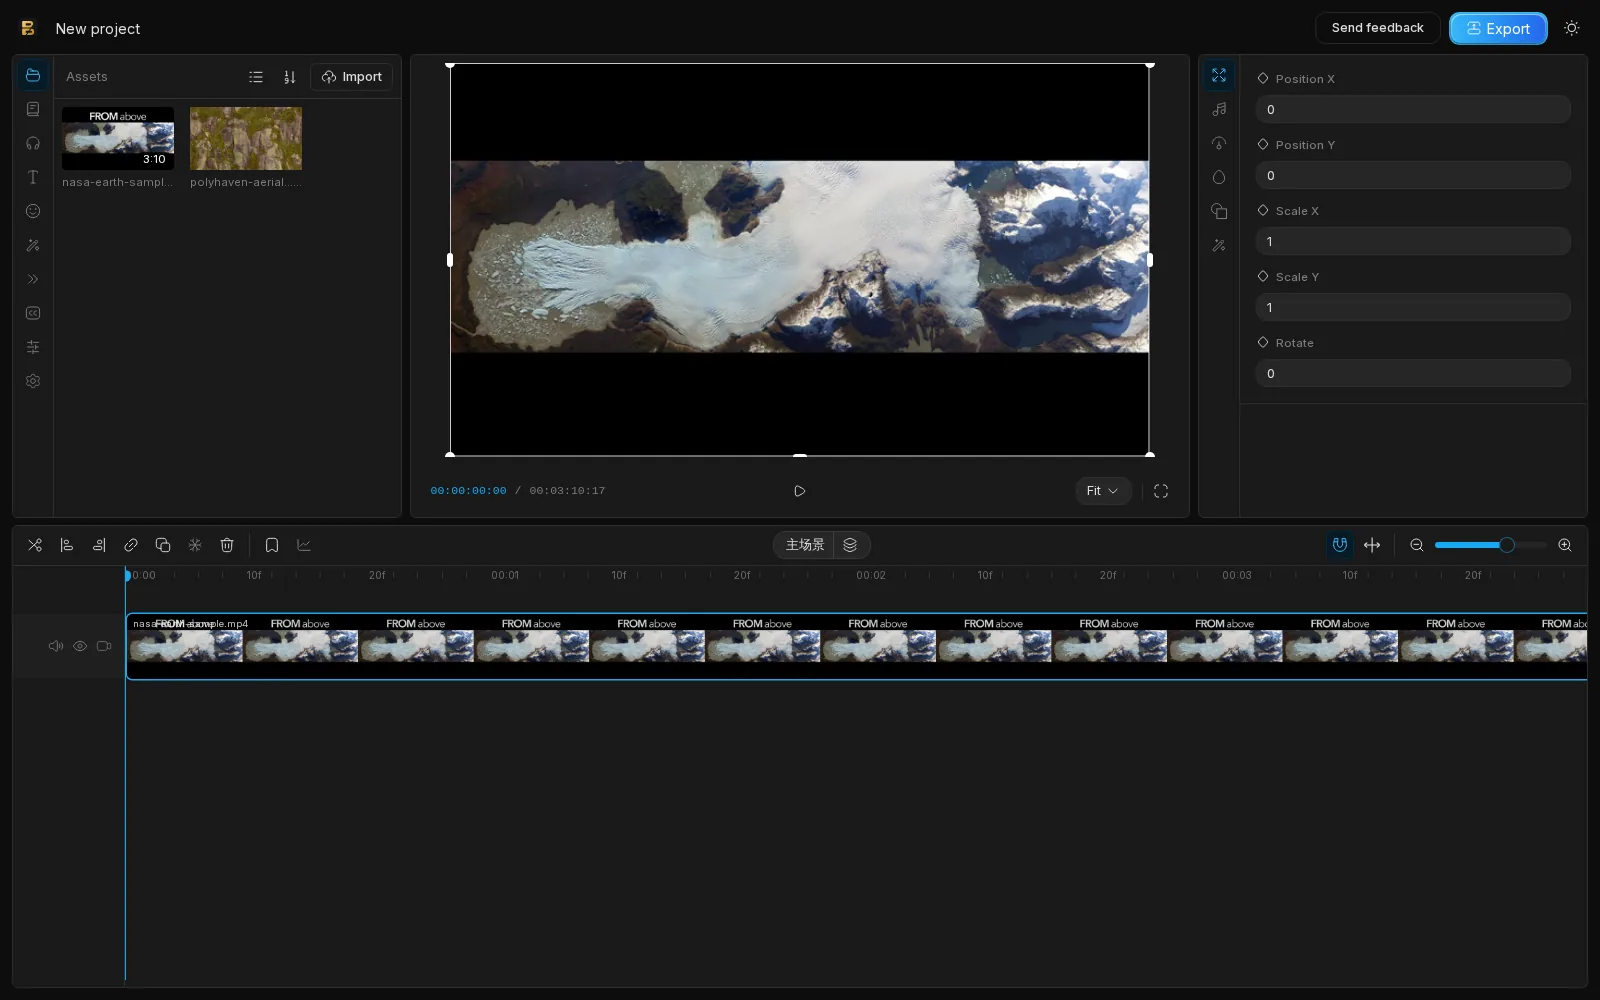1600x1000 pixels.
Task: Open the effects magic wand sidebar panel
Action: click(33, 245)
